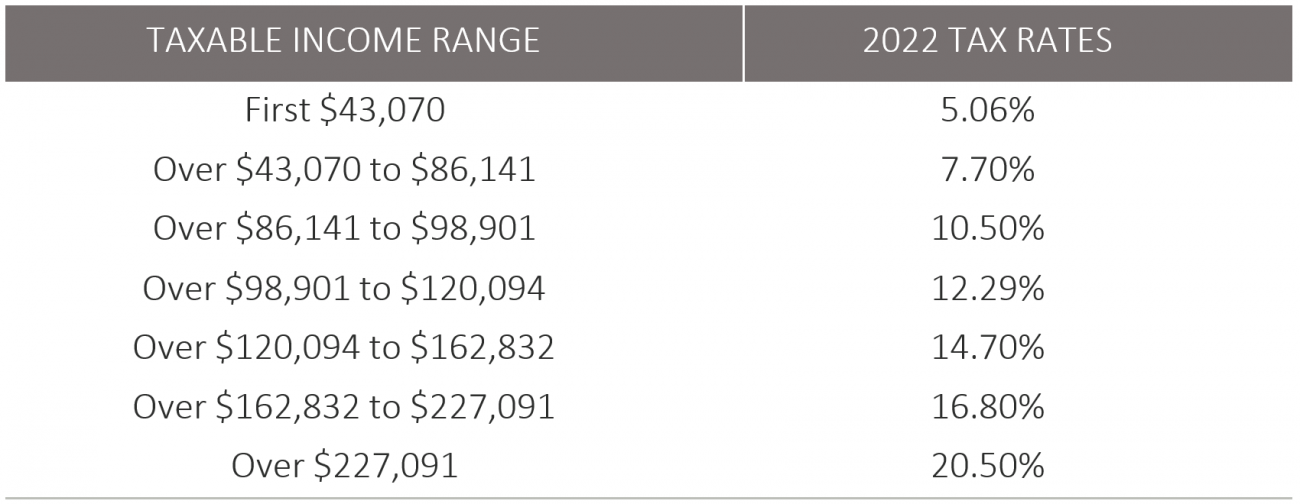Click 'Over $86,141 to $98,901' range
This screenshot has width=1300, height=504.
pyautogui.click(x=344, y=229)
